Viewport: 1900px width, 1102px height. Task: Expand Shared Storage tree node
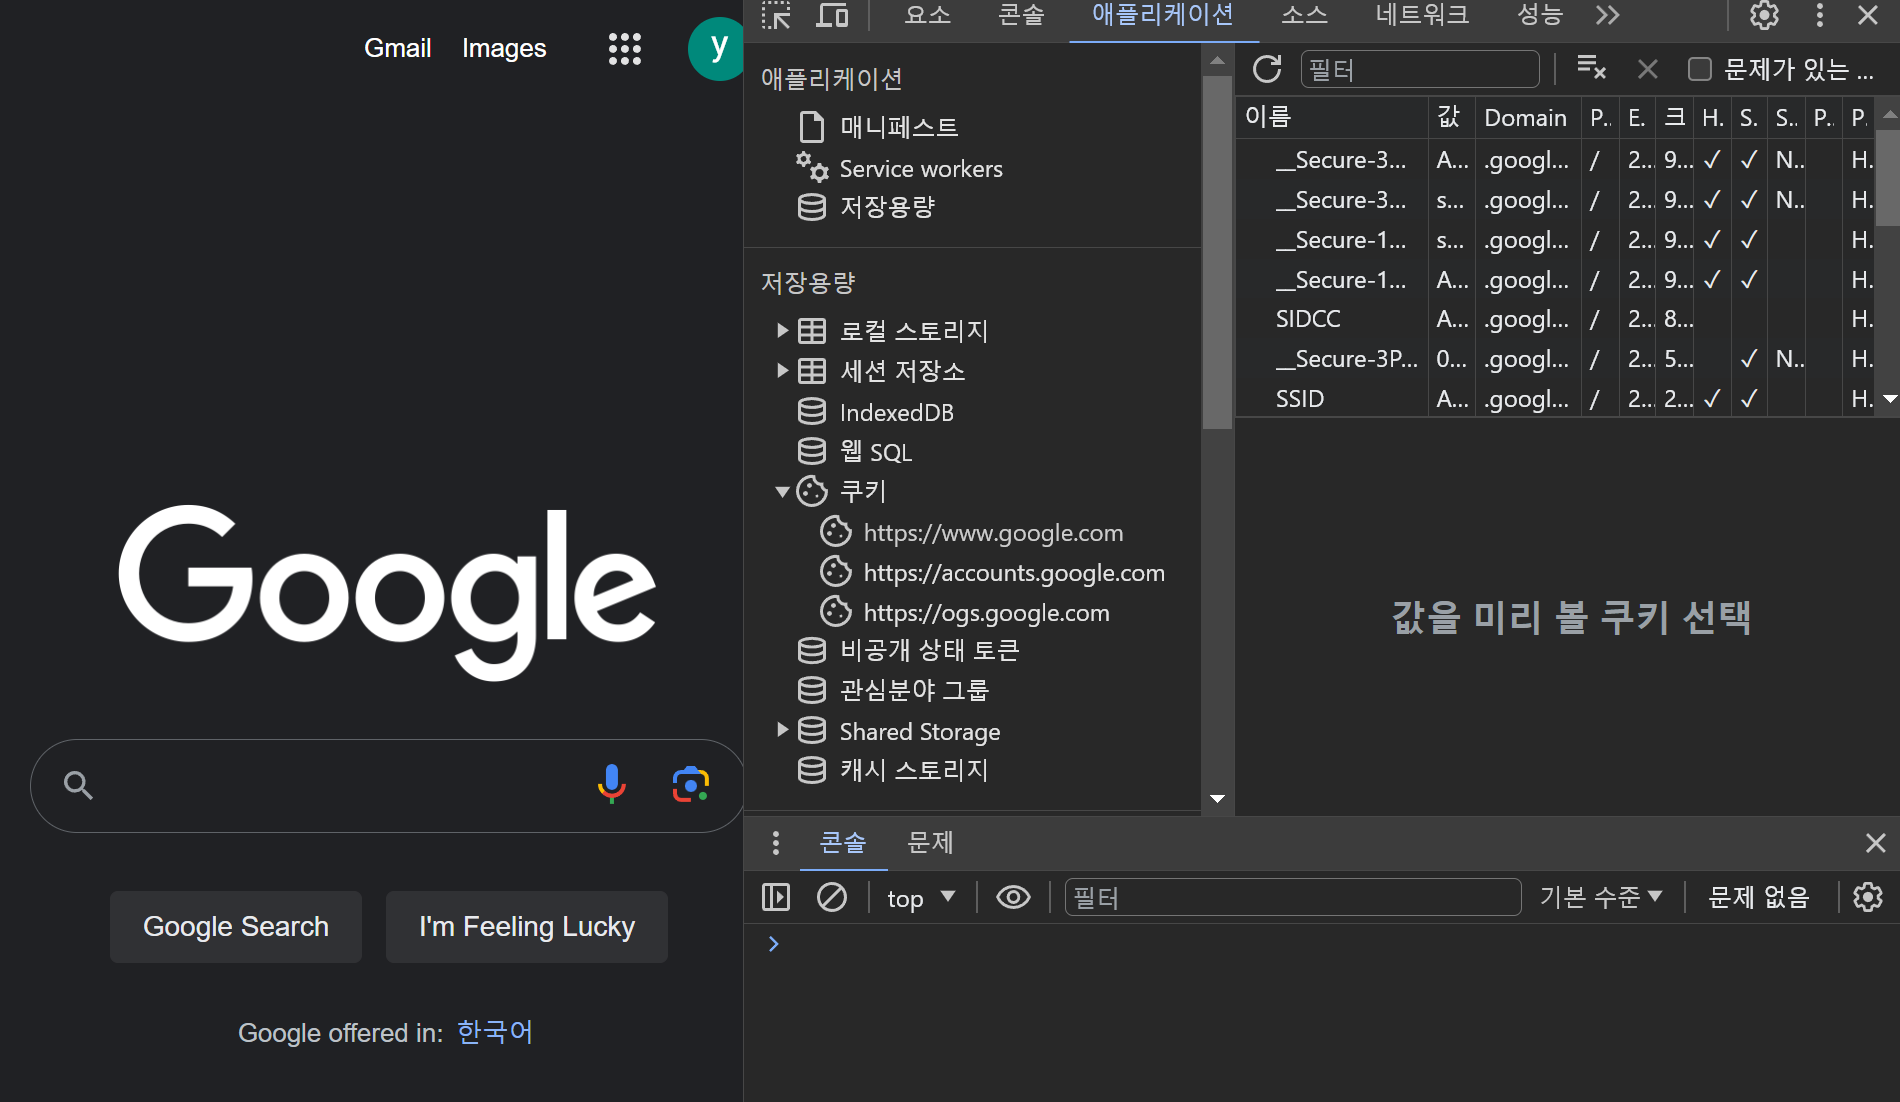click(x=783, y=730)
